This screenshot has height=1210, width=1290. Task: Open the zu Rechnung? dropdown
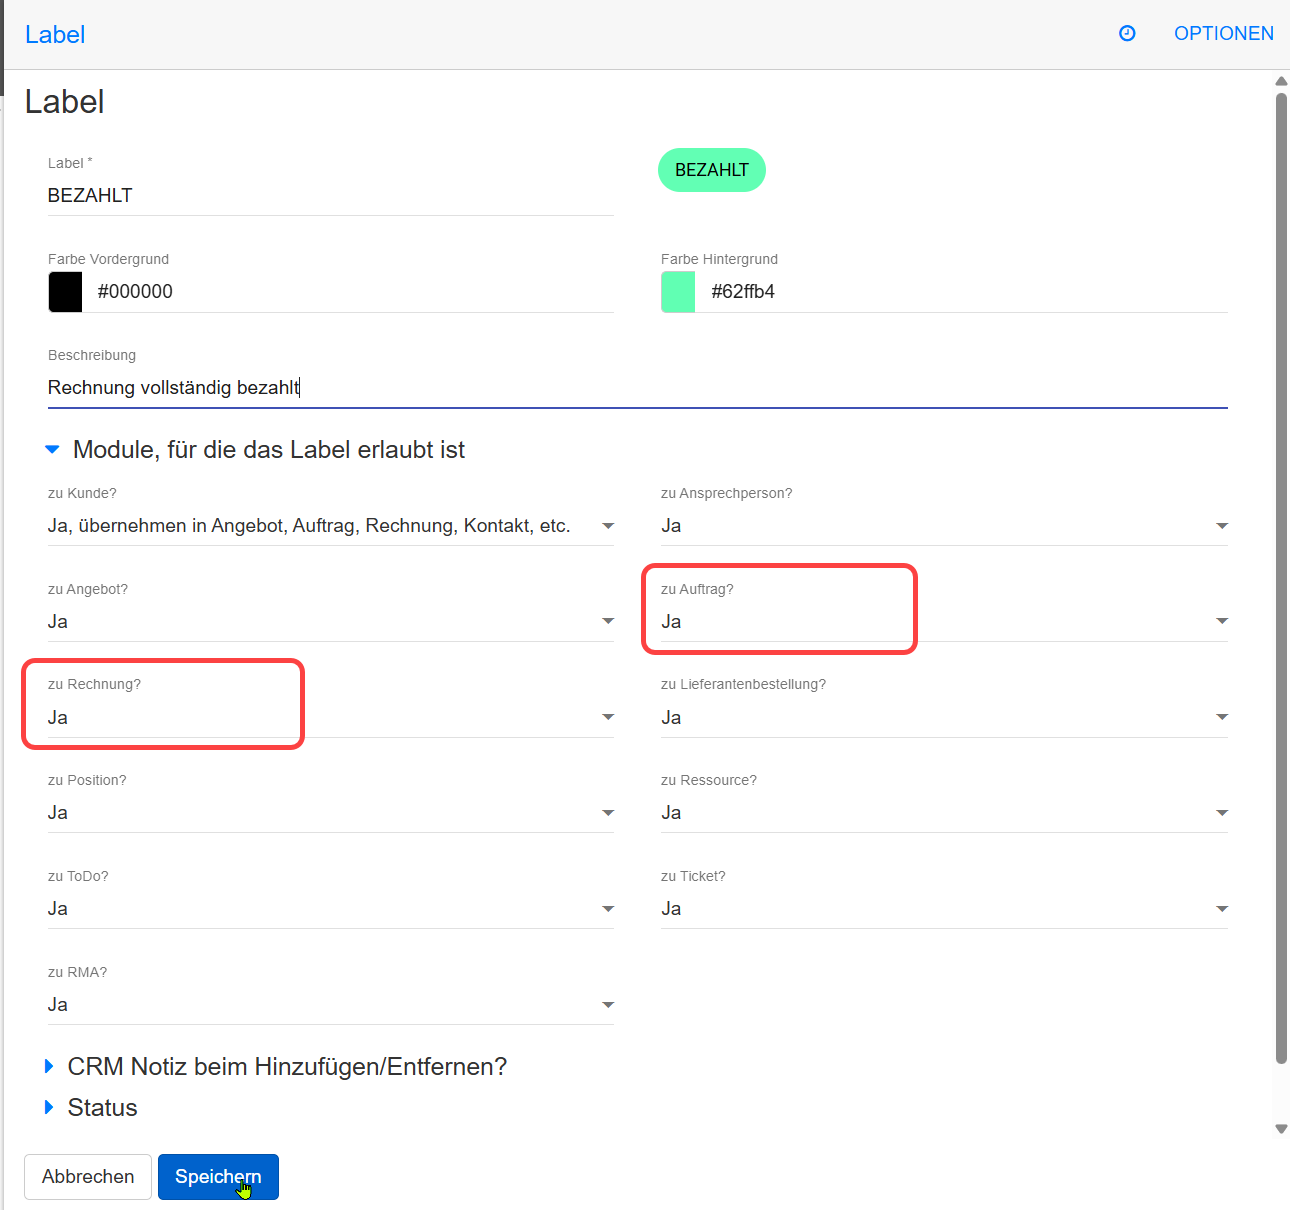pyautogui.click(x=331, y=718)
